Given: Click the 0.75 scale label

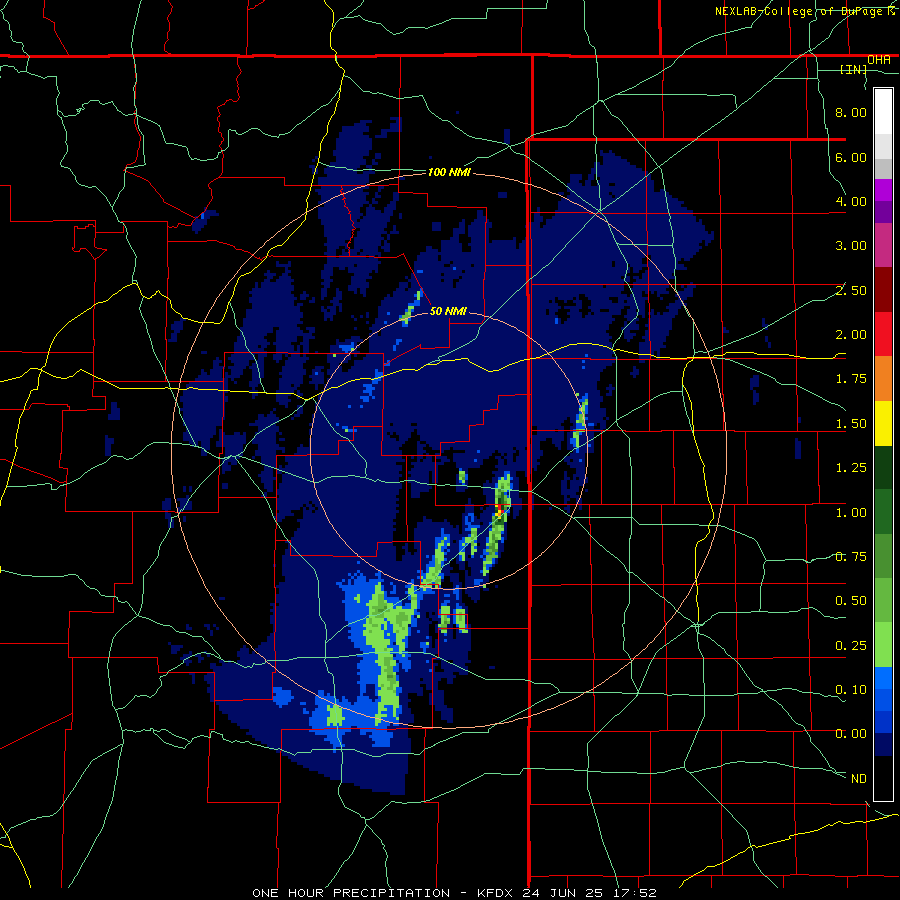Looking at the screenshot, I should point(851,557).
